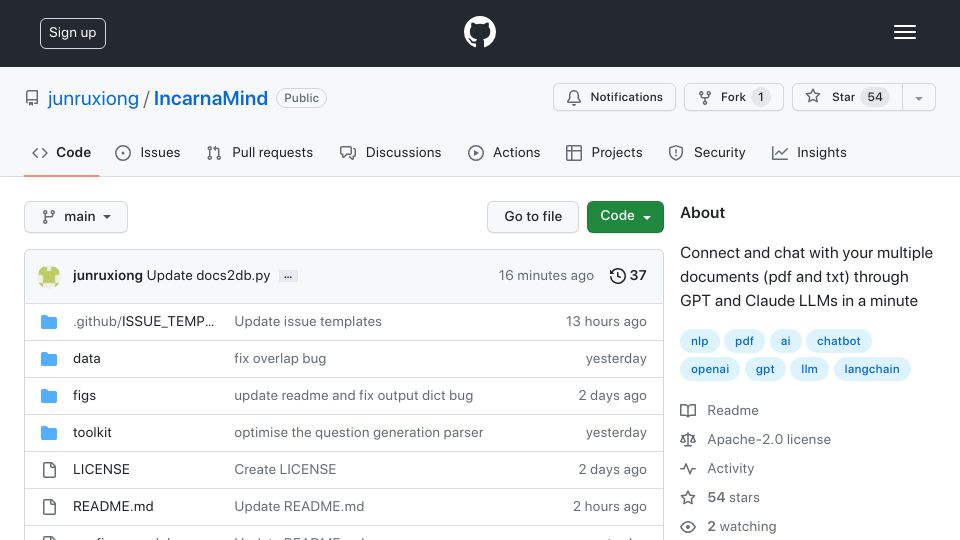Select the chatbot topic tag
The image size is (960, 540).
point(839,341)
